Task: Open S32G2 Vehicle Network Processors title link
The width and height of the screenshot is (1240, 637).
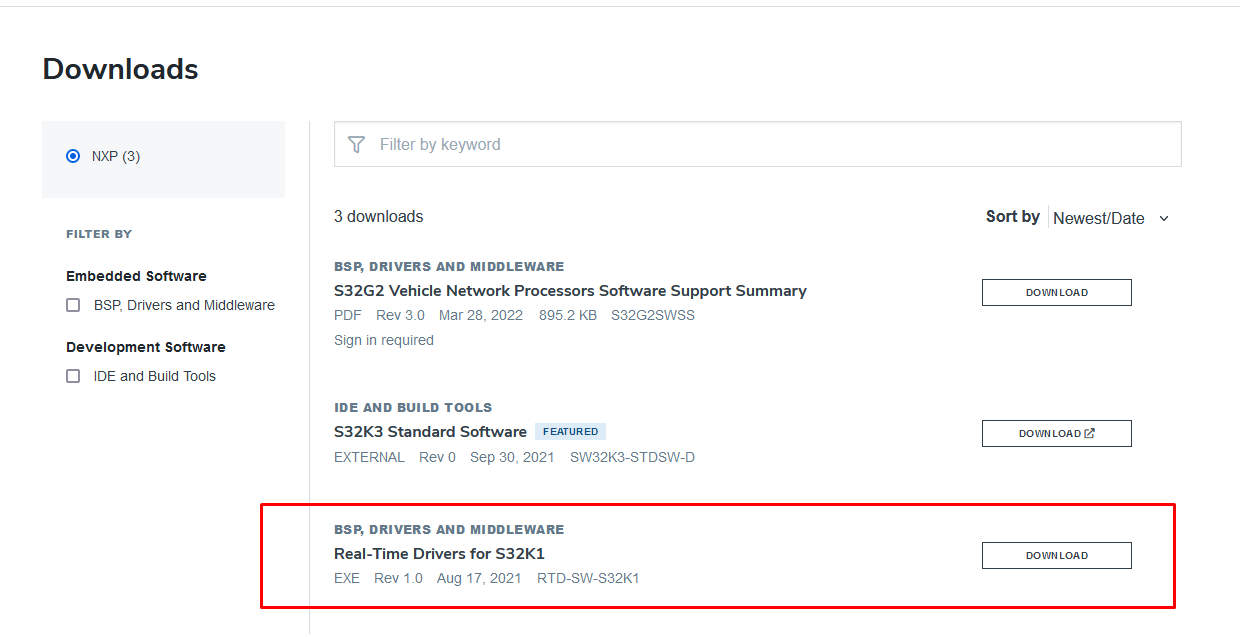Action: [570, 291]
